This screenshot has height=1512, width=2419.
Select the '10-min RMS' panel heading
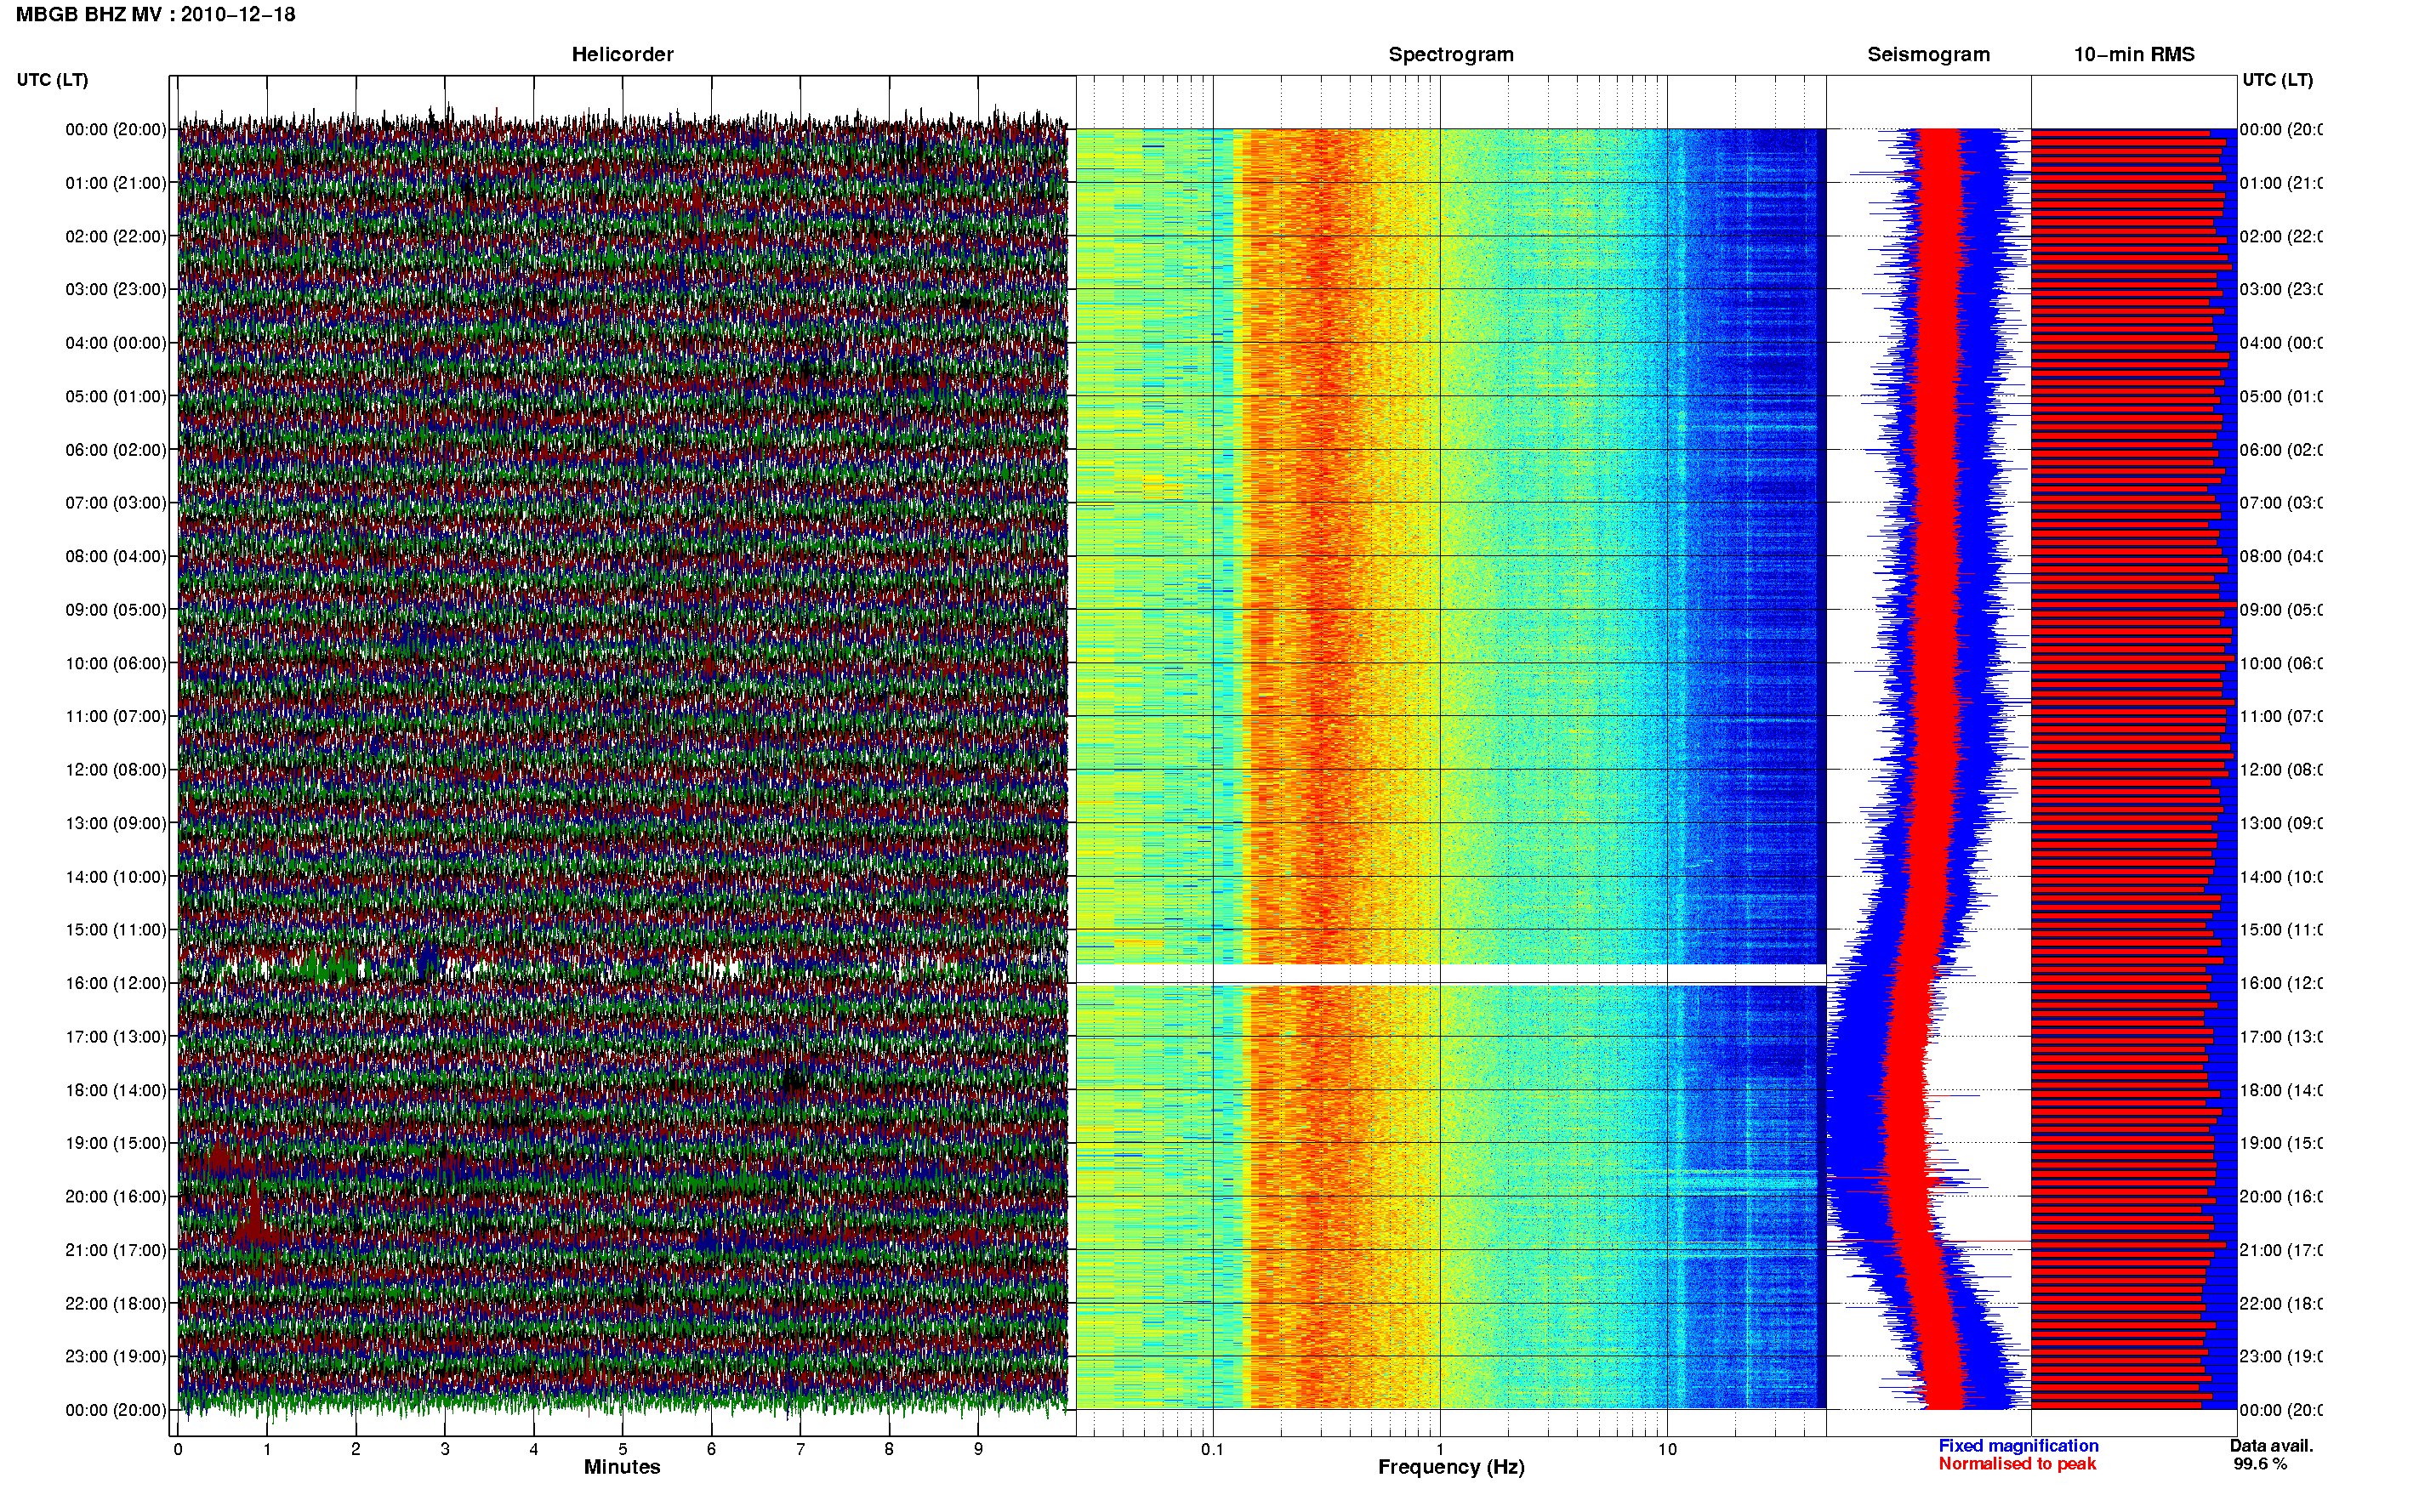(x=2134, y=55)
